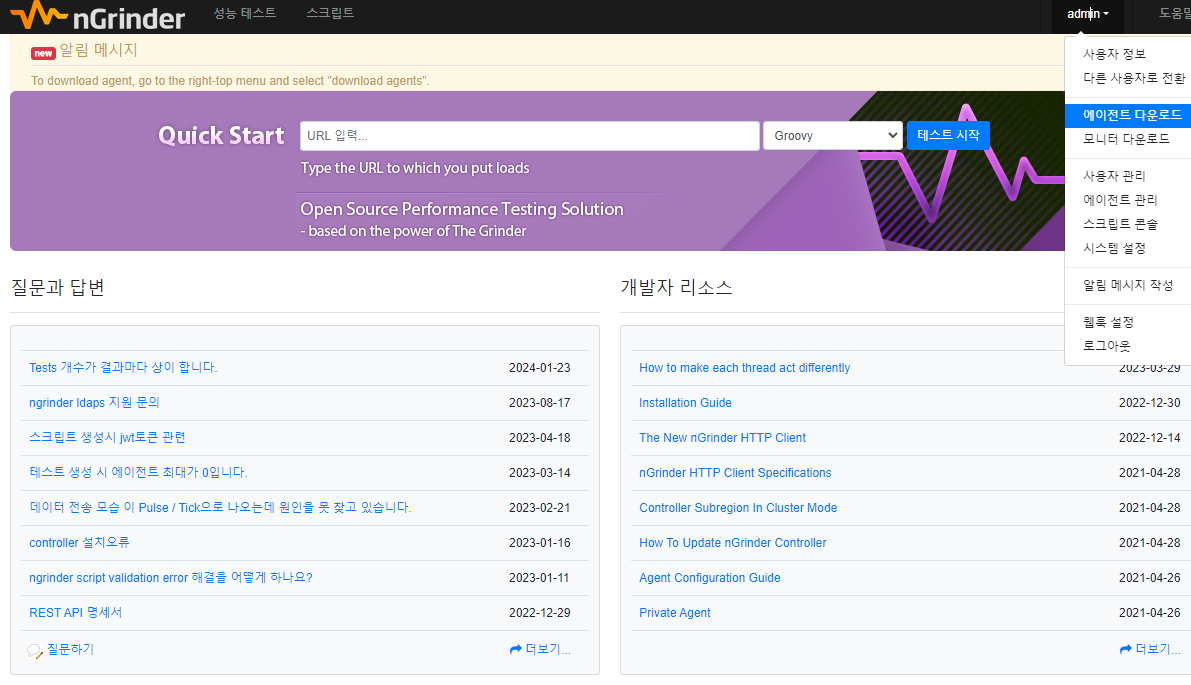
Task: Select 에이전트 관리 menu item
Action: coord(1120,200)
